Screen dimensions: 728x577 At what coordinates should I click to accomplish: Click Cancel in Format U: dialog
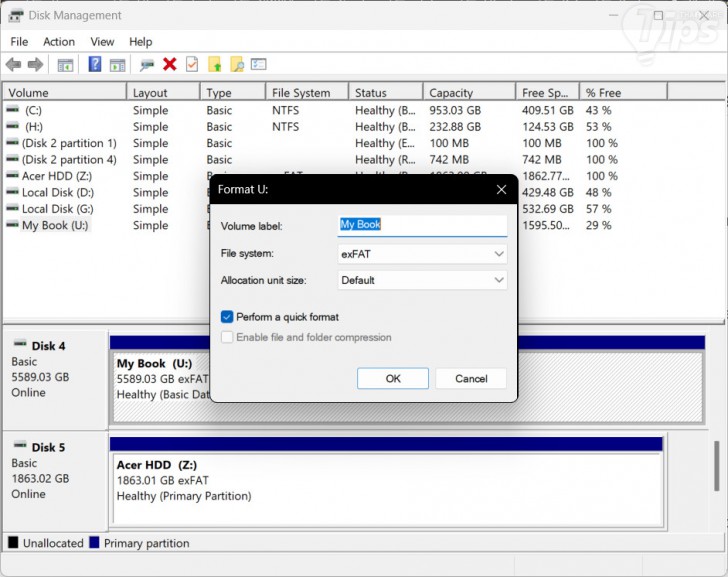[x=471, y=378]
